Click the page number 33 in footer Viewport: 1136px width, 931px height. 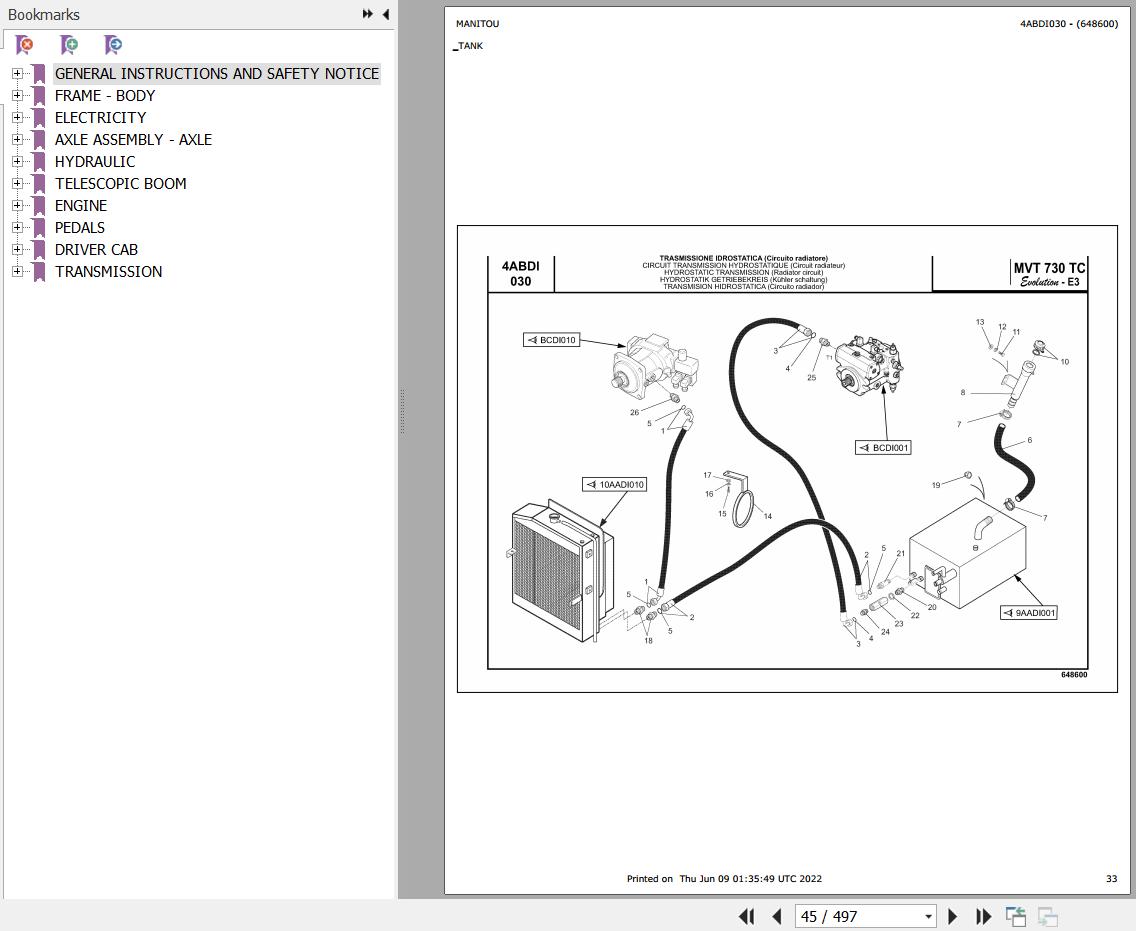pos(1111,879)
